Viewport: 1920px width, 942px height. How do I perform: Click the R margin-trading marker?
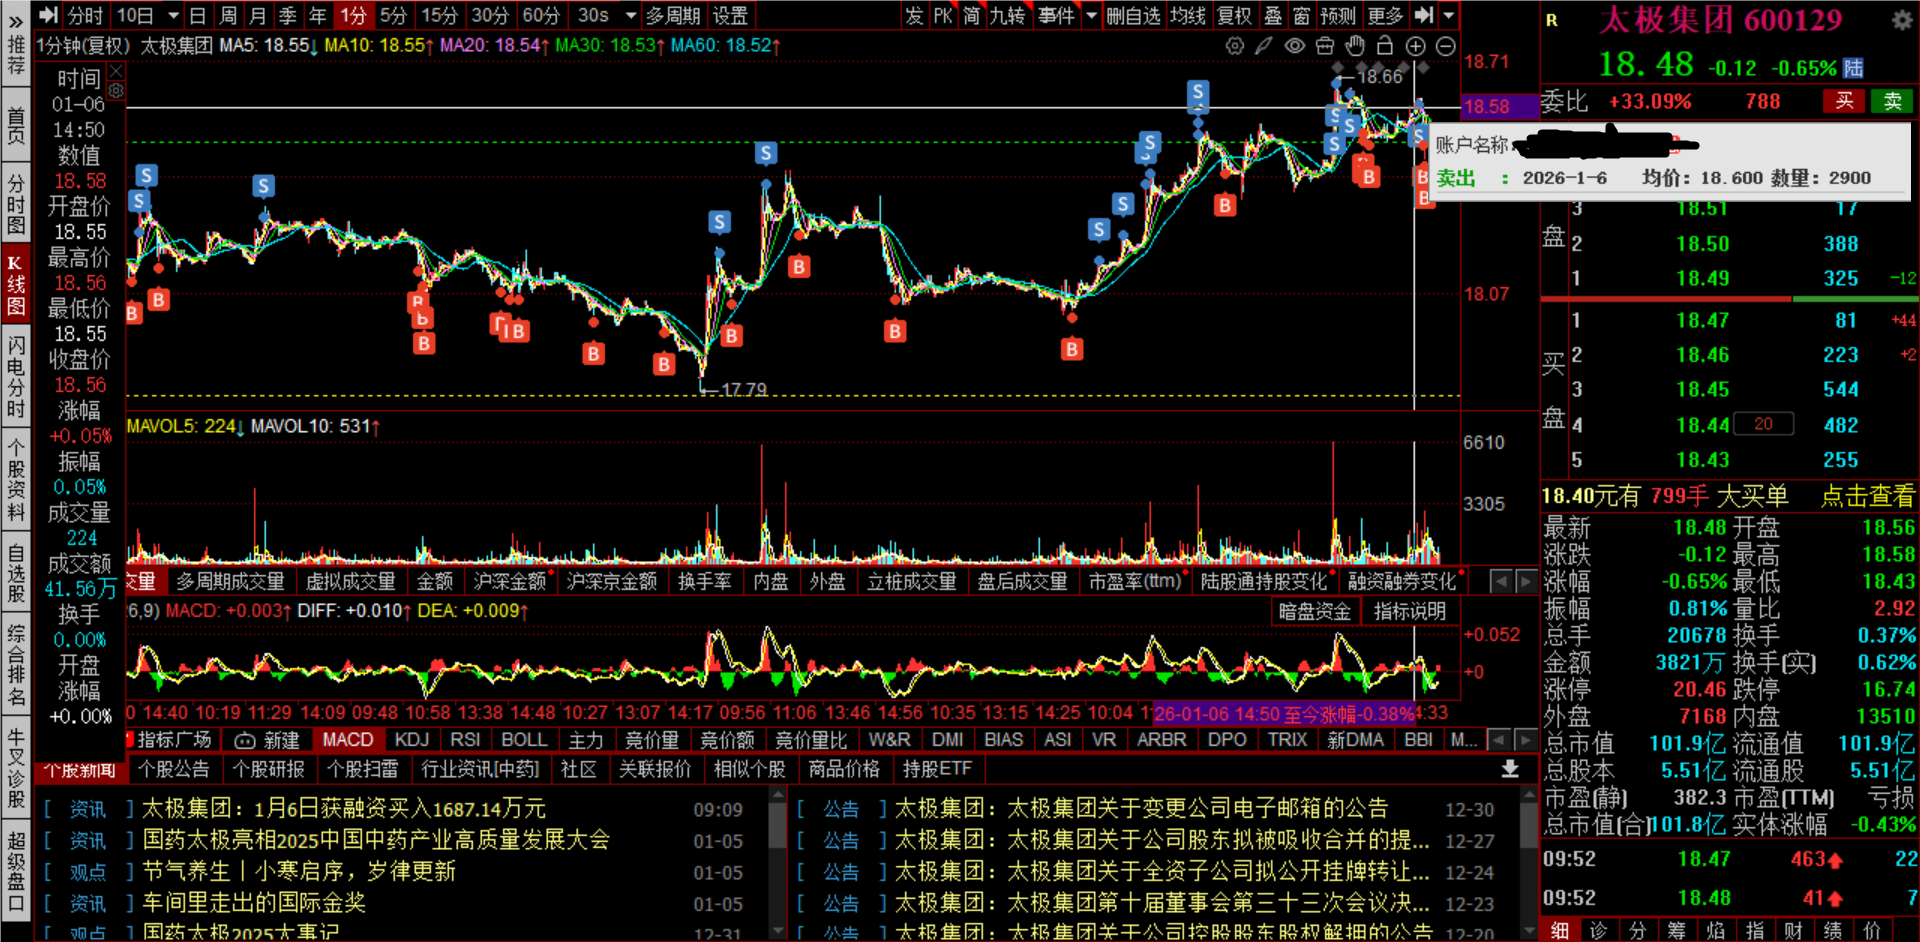(1552, 20)
